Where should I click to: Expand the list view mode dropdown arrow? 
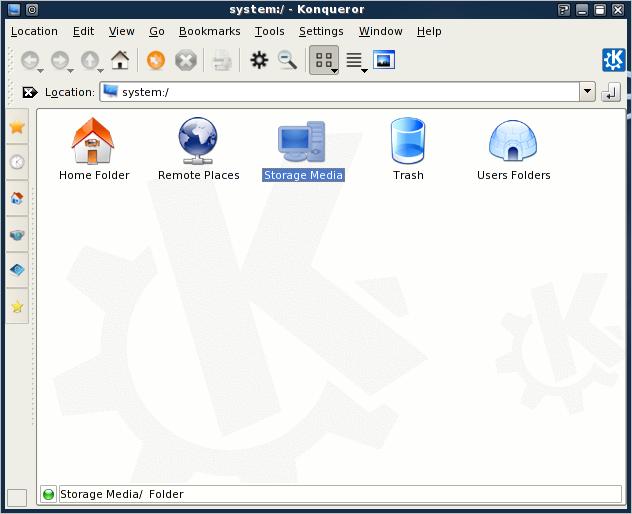pos(364,71)
